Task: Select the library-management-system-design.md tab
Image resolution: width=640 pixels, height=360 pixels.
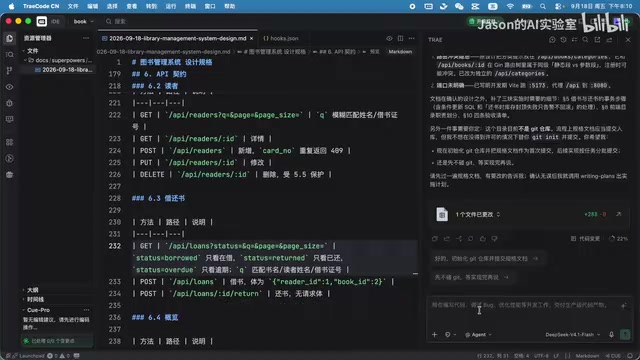Action: 177,38
